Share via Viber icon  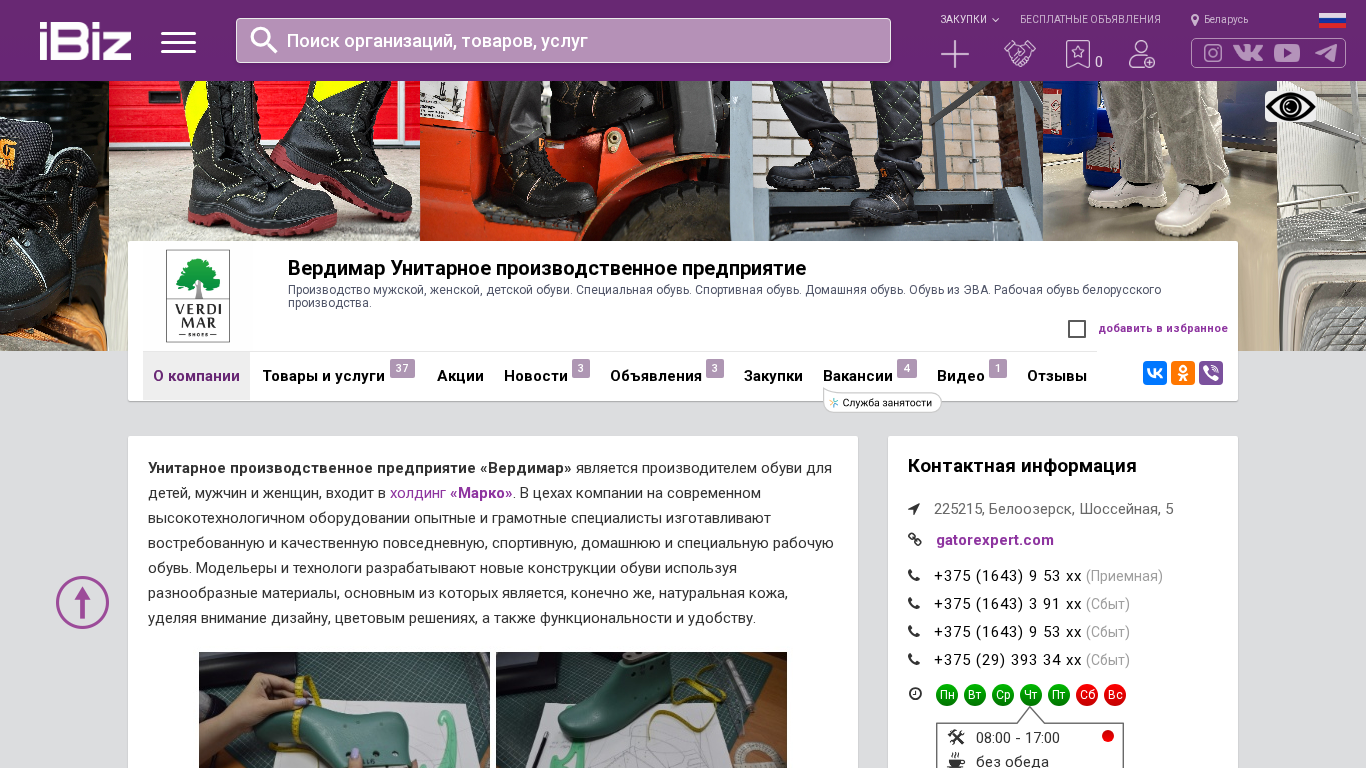click(x=1210, y=373)
